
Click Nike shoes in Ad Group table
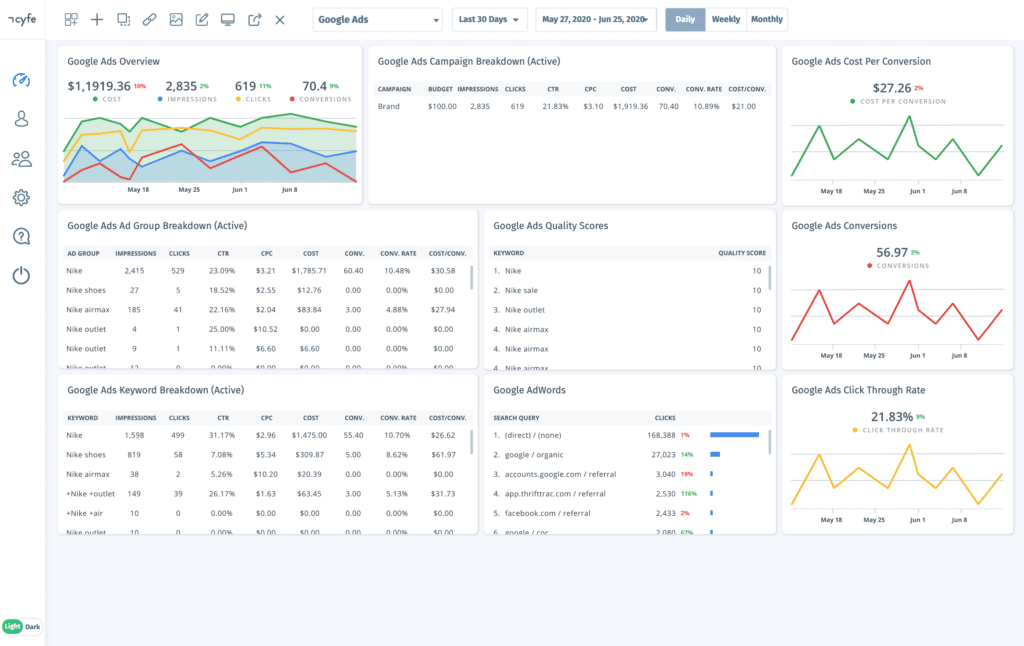(86, 290)
